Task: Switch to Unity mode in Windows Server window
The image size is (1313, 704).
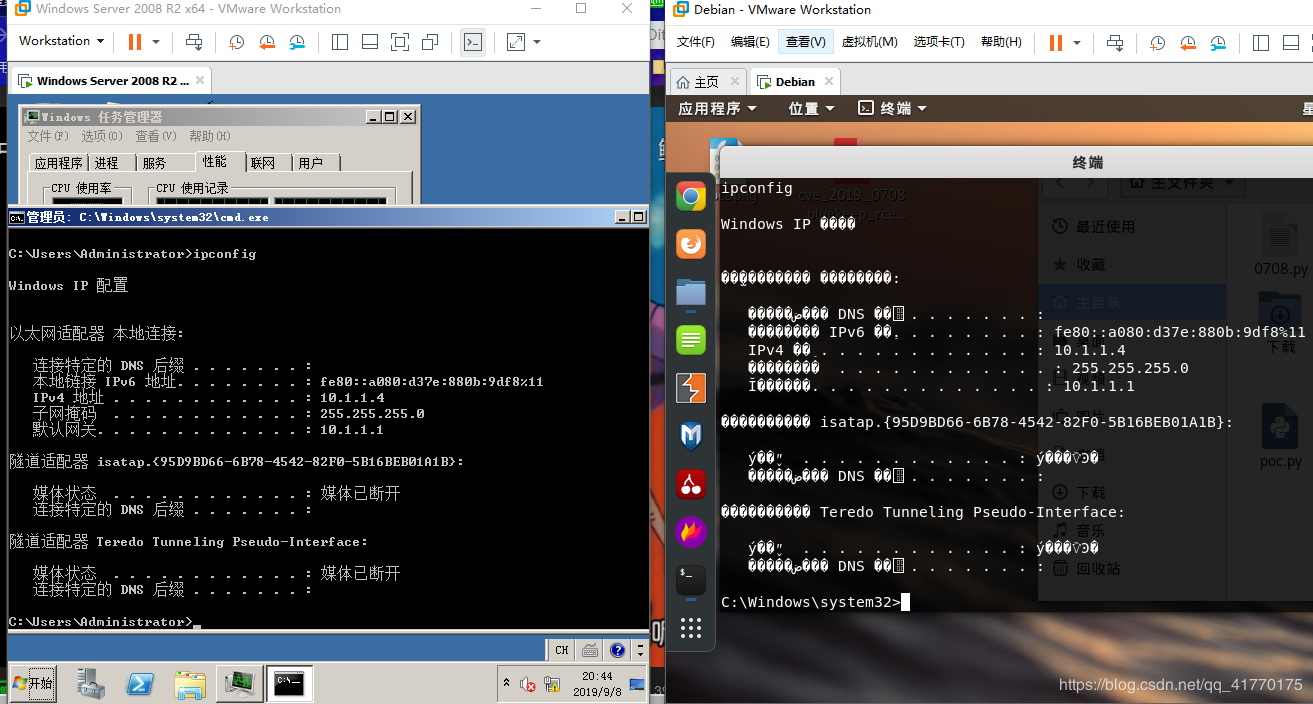Action: pyautogui.click(x=430, y=42)
